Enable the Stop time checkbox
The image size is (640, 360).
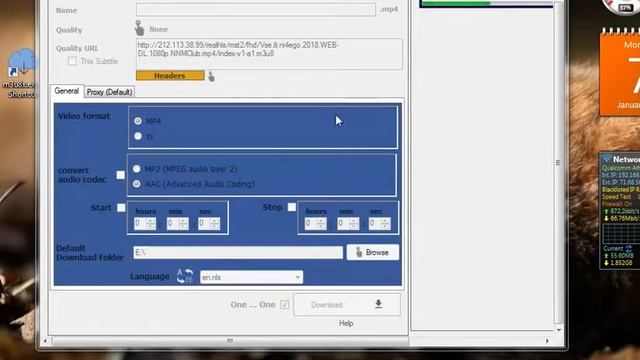tap(291, 207)
